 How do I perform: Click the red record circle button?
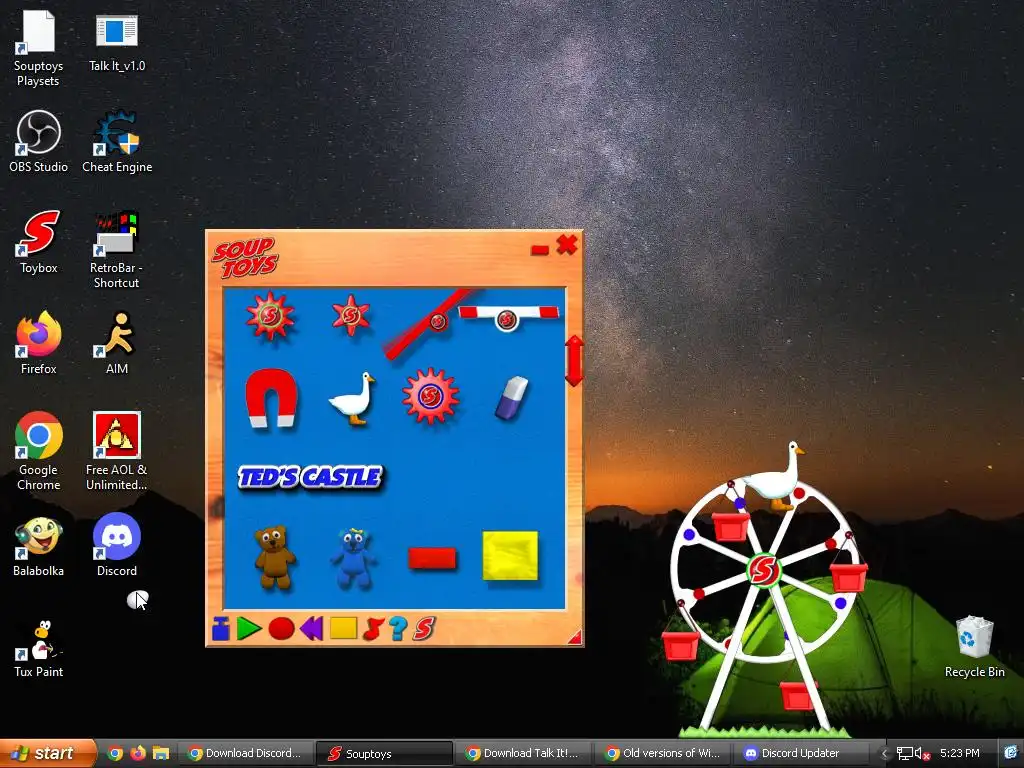pyautogui.click(x=281, y=628)
